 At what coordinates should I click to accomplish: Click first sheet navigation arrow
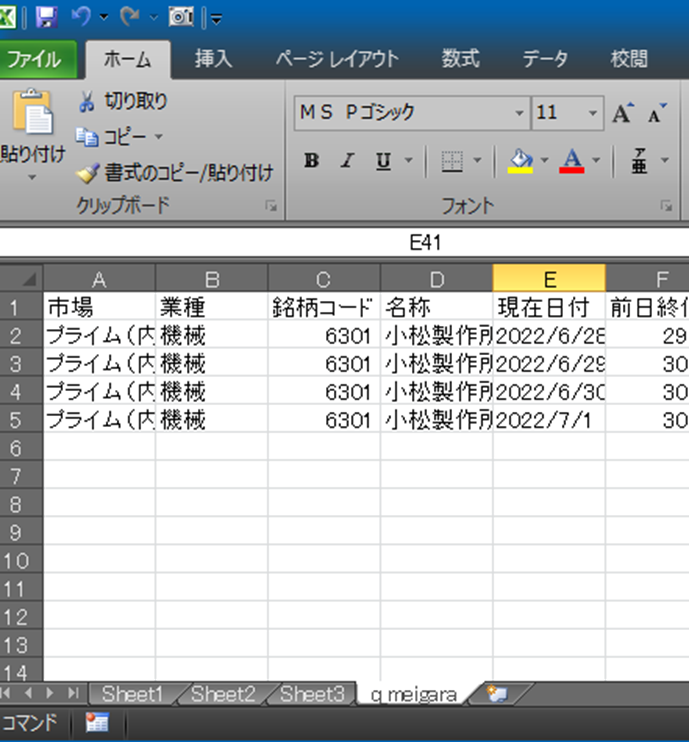click(6, 694)
